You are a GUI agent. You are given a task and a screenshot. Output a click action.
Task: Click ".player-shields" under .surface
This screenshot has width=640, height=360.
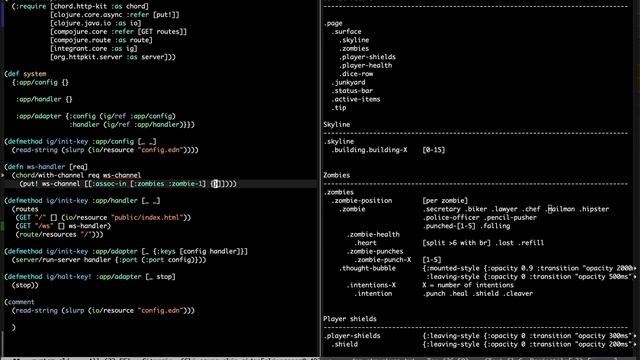coord(367,57)
